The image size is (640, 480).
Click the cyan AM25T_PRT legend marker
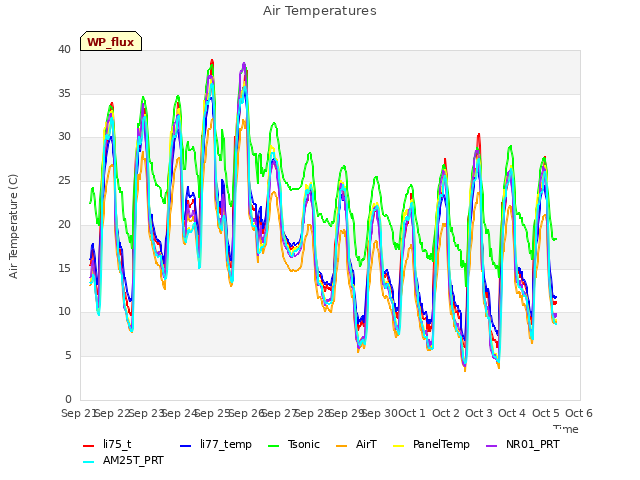pyautogui.click(x=89, y=462)
